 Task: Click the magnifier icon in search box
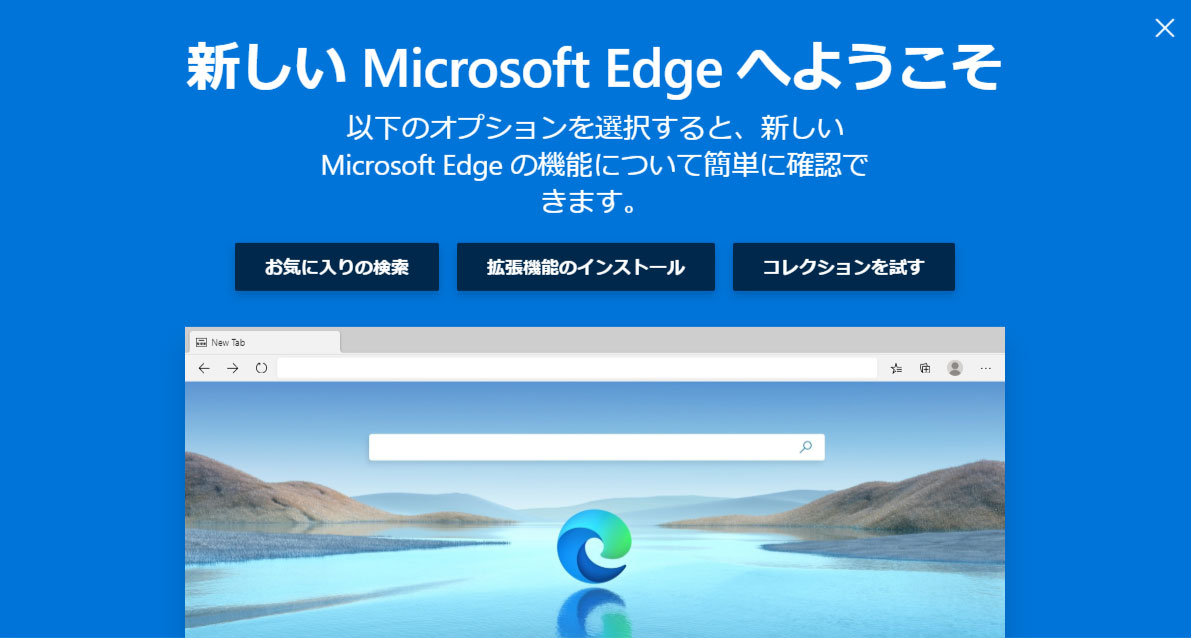click(x=806, y=447)
